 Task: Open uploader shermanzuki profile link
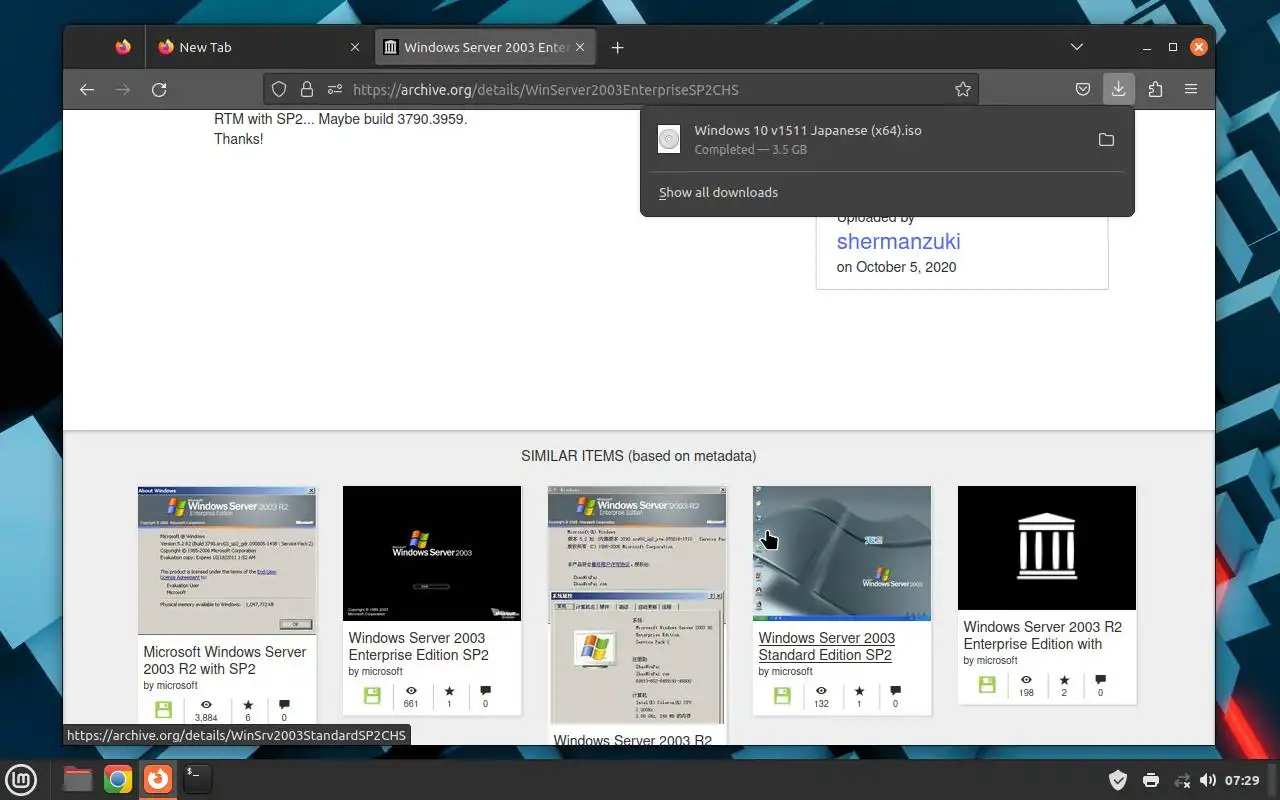click(x=898, y=241)
